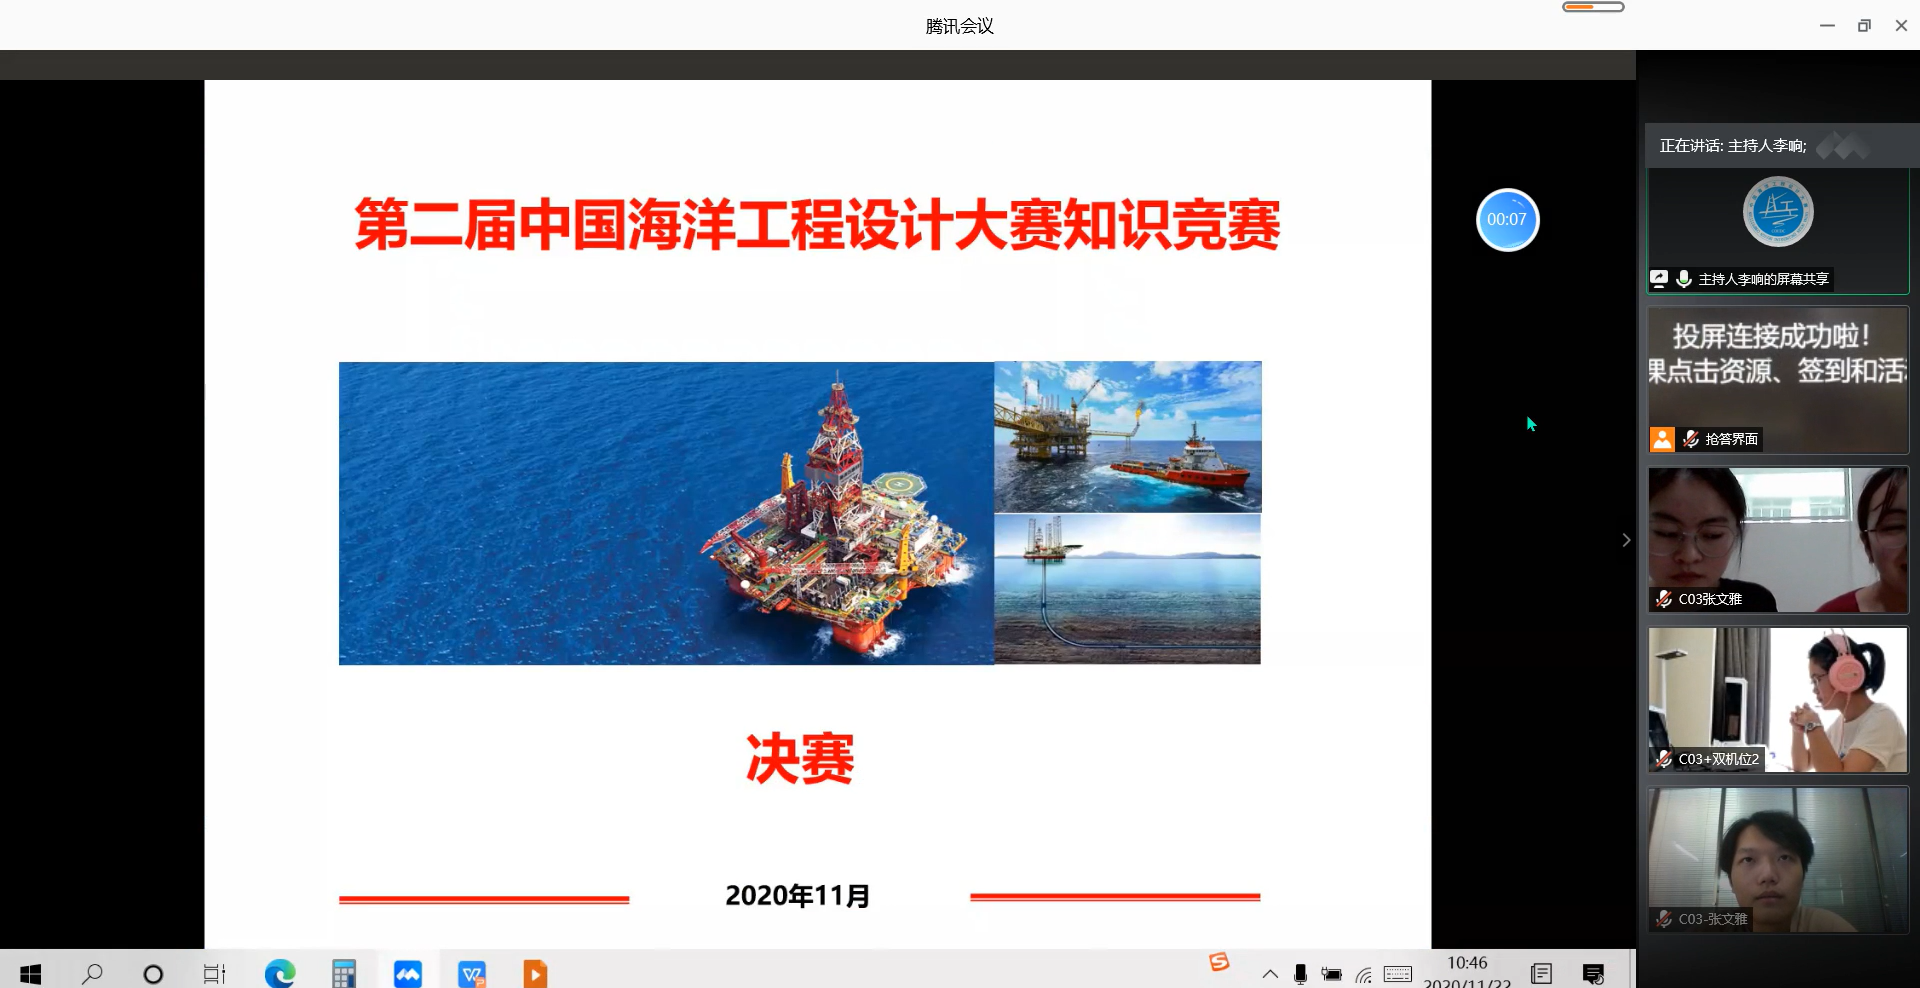The height and width of the screenshot is (988, 1920).
Task: Click the Windows Start button
Action: tap(29, 971)
